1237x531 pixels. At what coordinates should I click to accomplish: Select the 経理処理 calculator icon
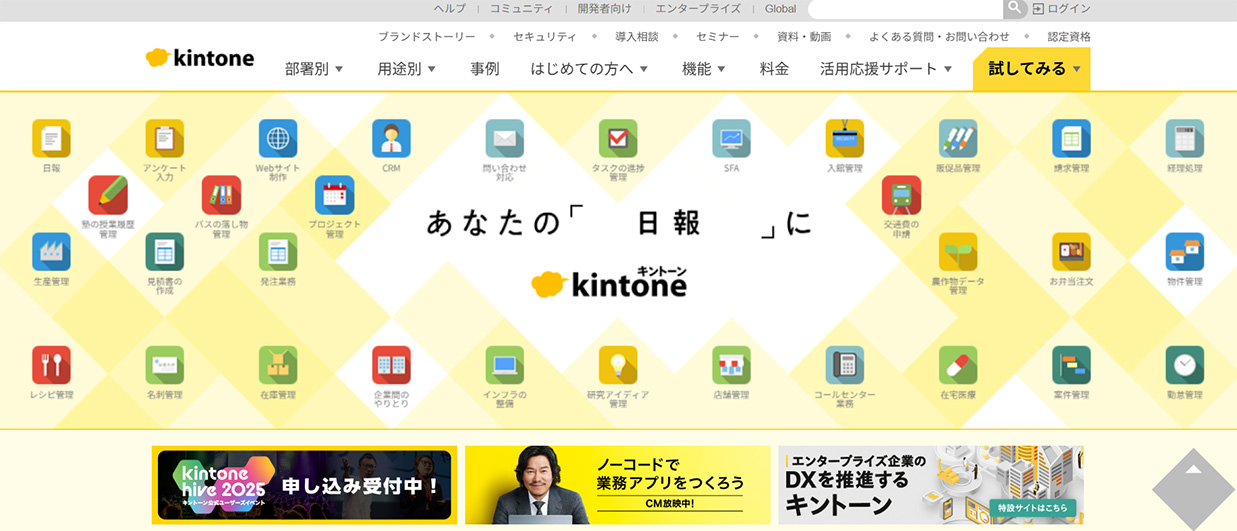click(x=1185, y=138)
